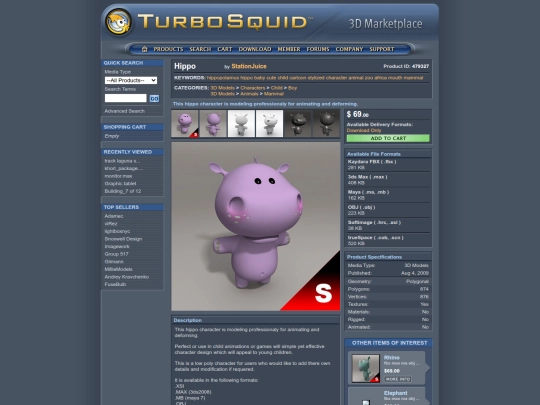Click the 'hippopotamus' keyword link
This screenshot has height=405, width=540.
[x=223, y=78]
